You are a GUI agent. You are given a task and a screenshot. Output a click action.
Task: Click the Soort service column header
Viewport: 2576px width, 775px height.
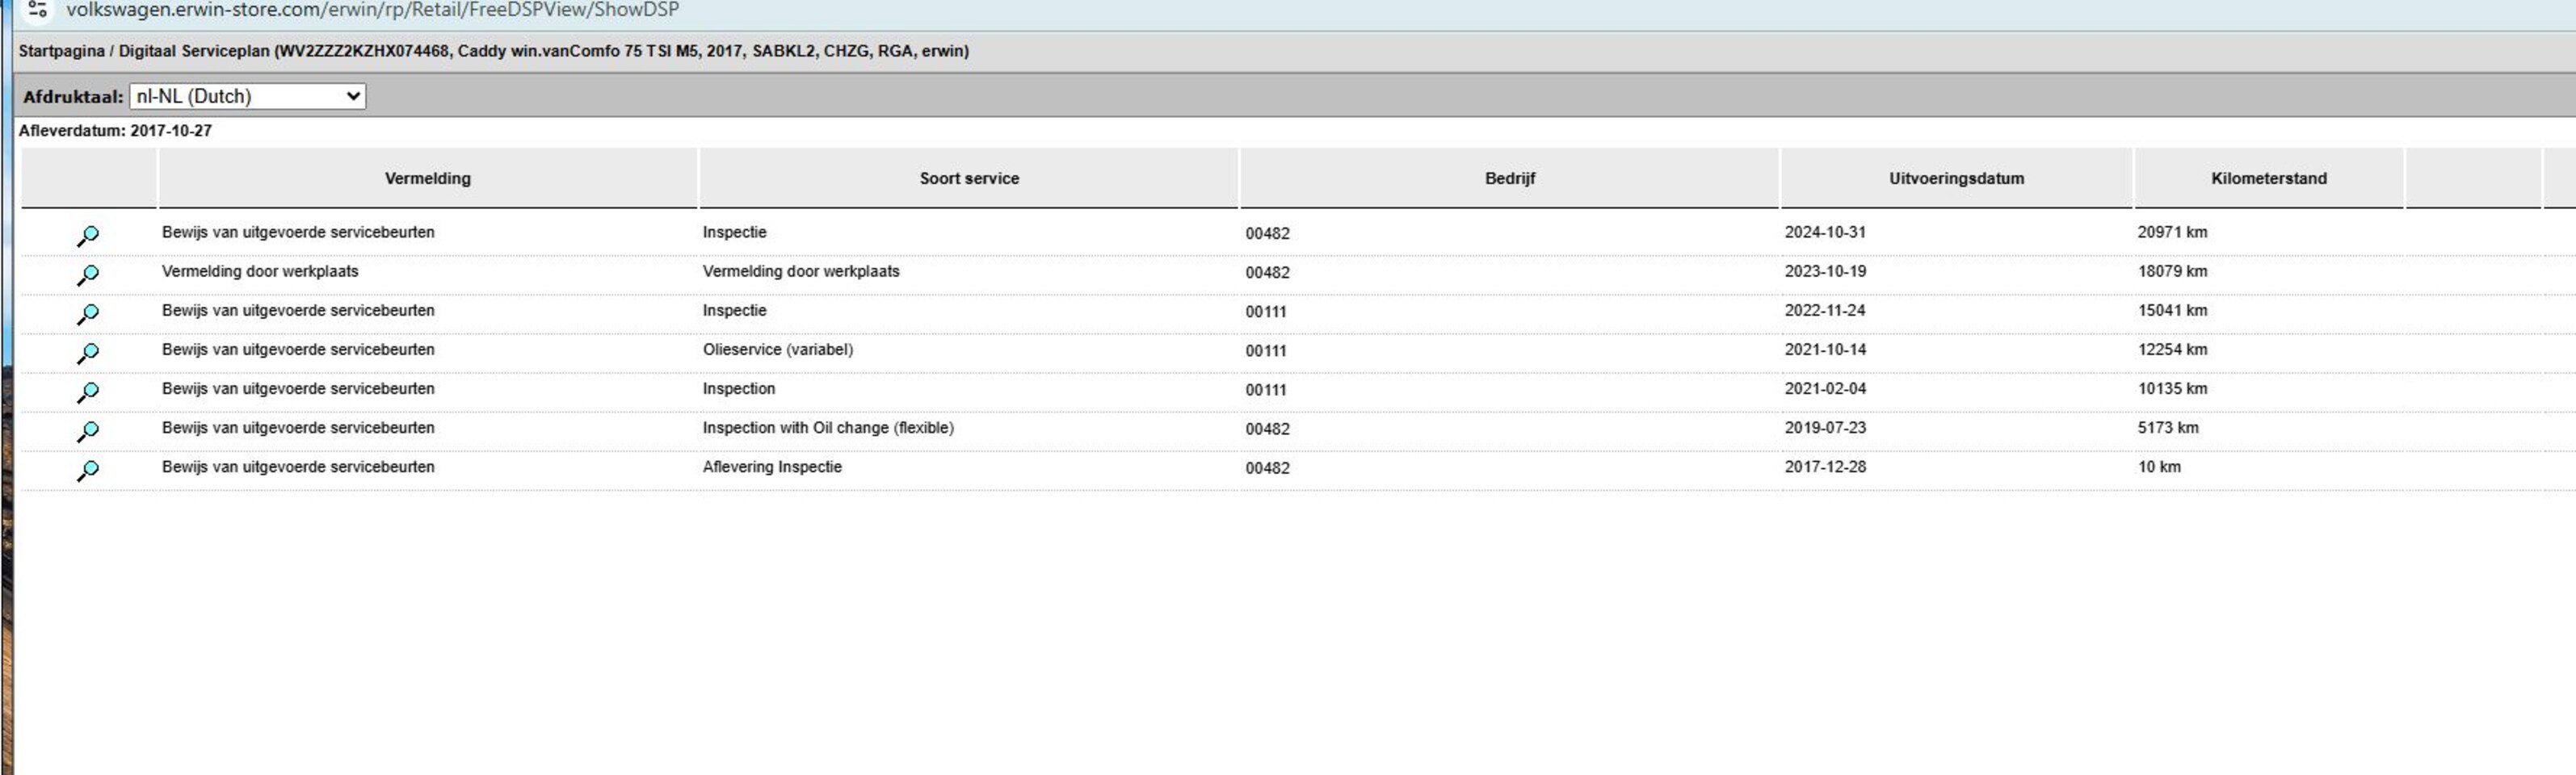point(968,178)
